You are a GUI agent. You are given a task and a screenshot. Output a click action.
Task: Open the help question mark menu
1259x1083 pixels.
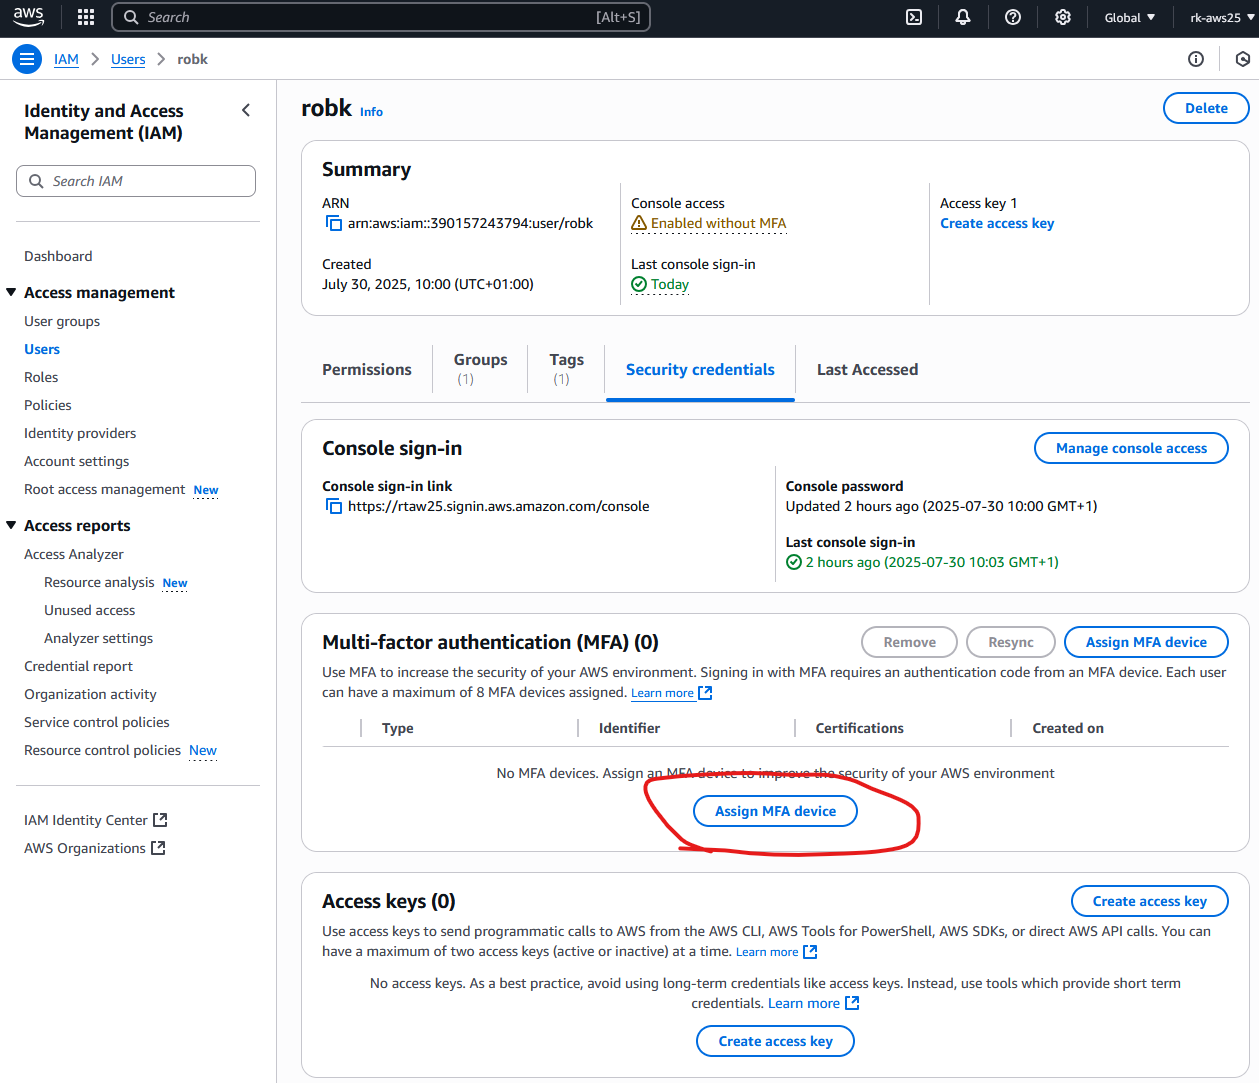point(1012,17)
